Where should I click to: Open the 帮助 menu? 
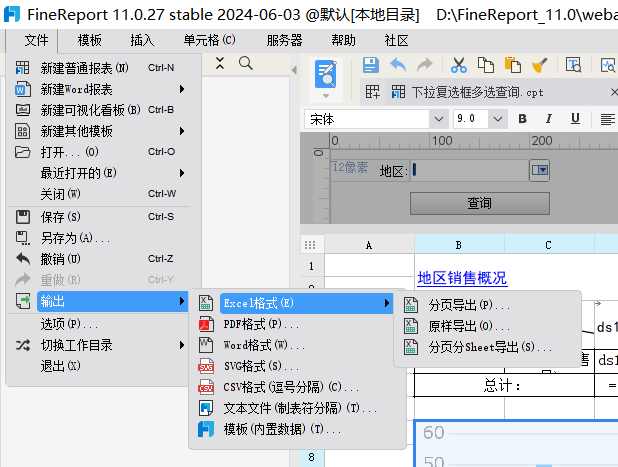[343, 40]
